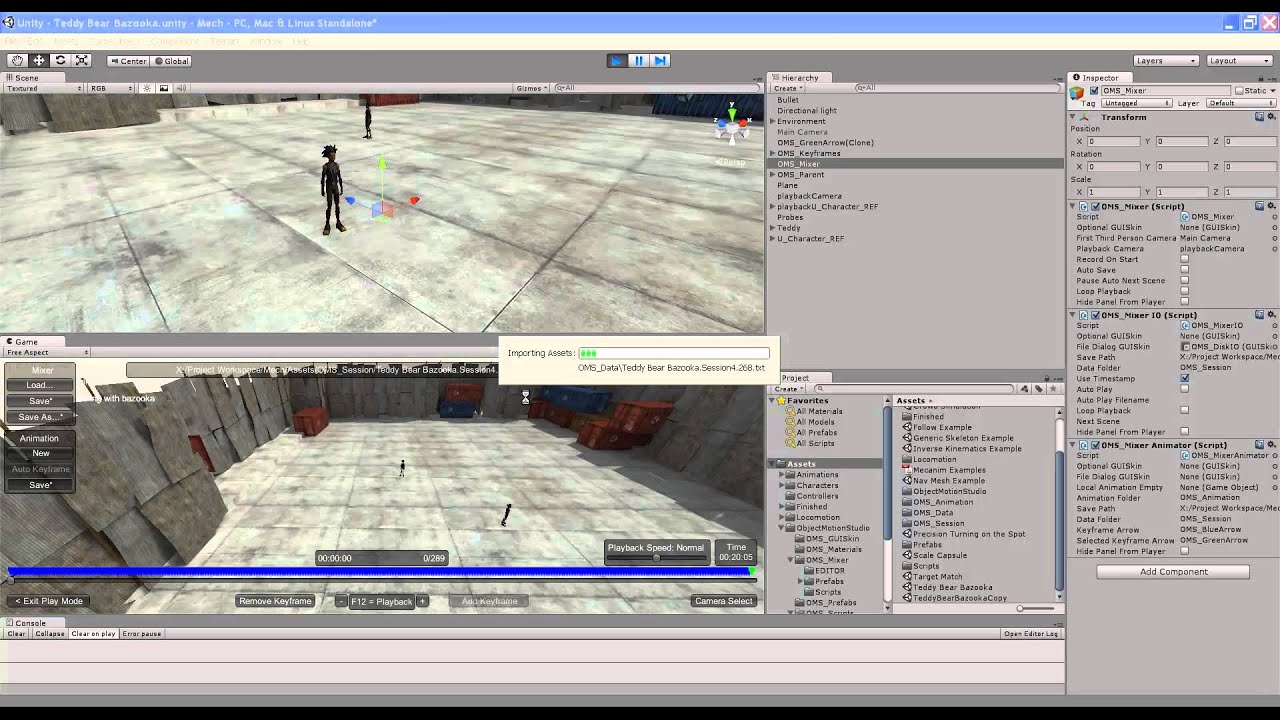This screenshot has width=1280, height=720.
Task: Enable Record On Start checkbox
Action: pos(1185,259)
